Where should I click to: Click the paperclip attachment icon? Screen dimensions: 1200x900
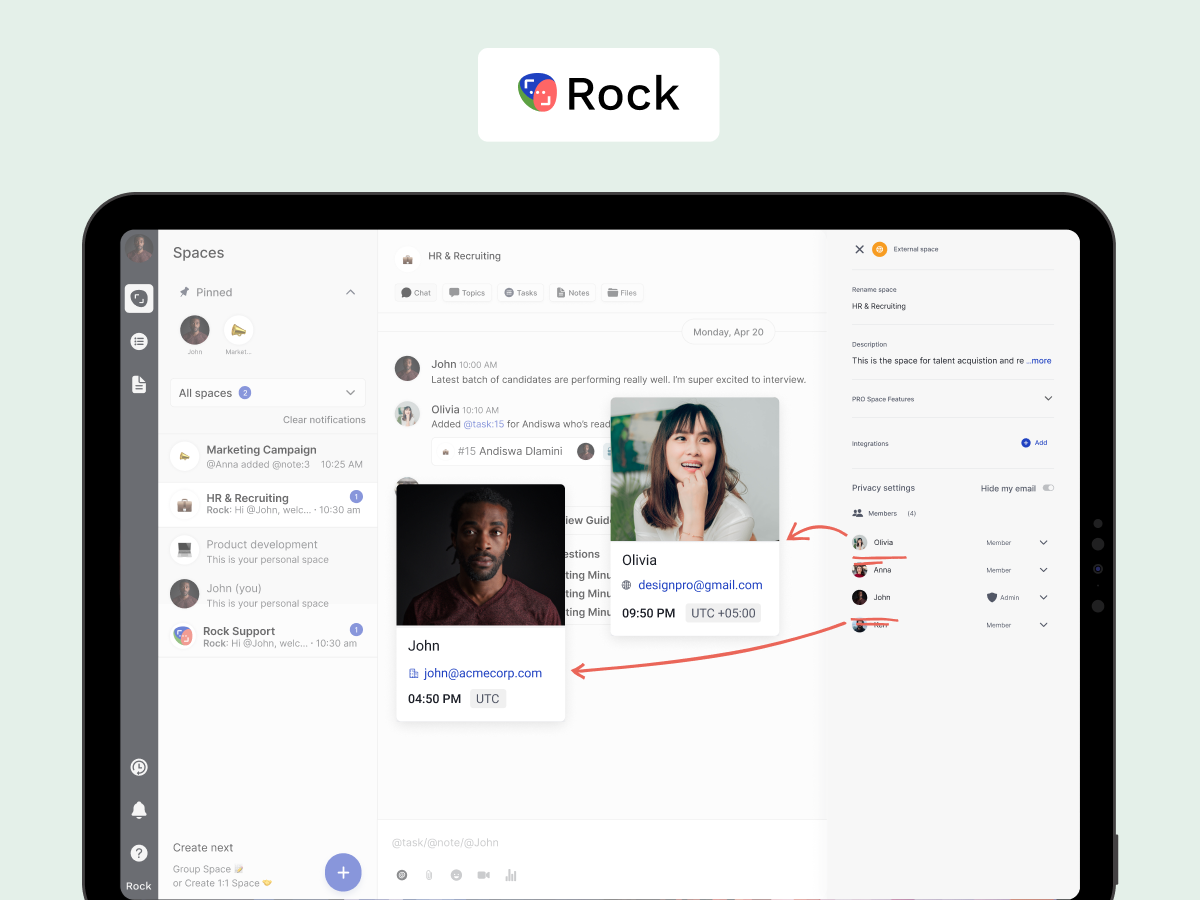[x=429, y=875]
